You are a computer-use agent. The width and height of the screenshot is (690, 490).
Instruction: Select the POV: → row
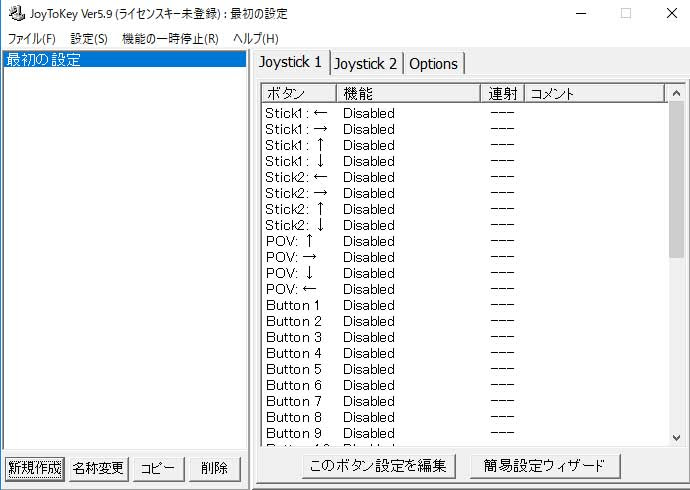click(465, 257)
